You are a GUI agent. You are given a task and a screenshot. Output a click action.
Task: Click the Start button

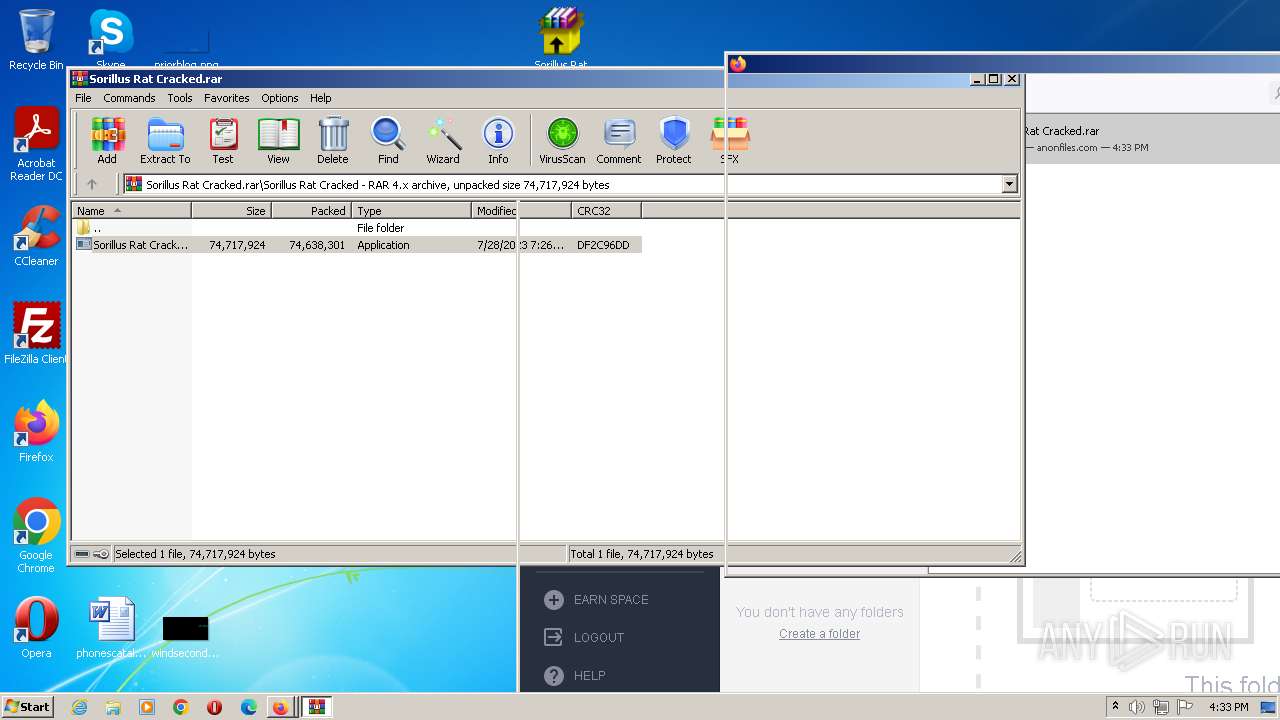pyautogui.click(x=28, y=707)
